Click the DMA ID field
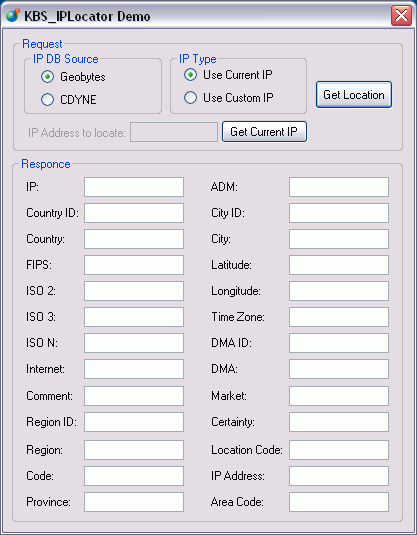This screenshot has width=417, height=535. click(x=339, y=343)
